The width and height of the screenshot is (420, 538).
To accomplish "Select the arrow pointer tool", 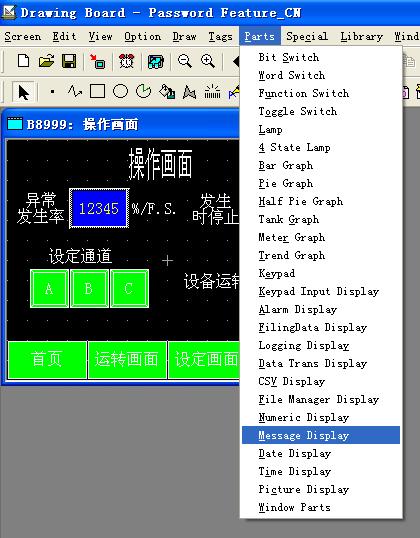I will pyautogui.click(x=23, y=92).
